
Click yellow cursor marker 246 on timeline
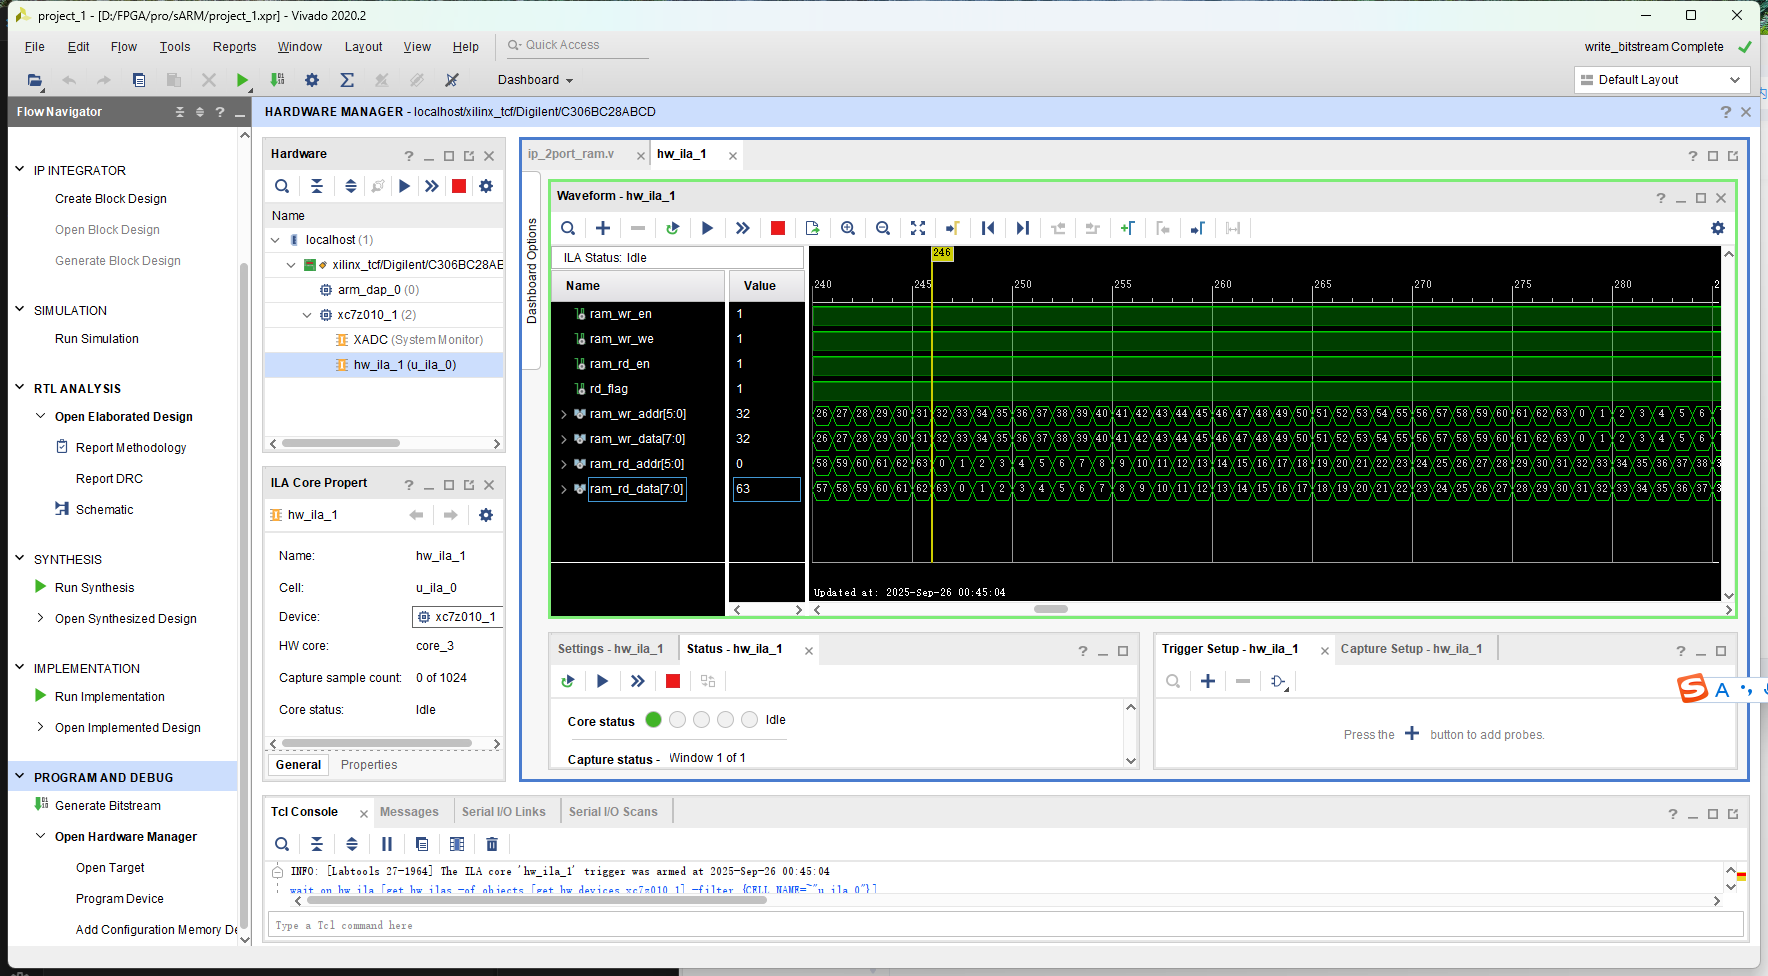point(942,254)
